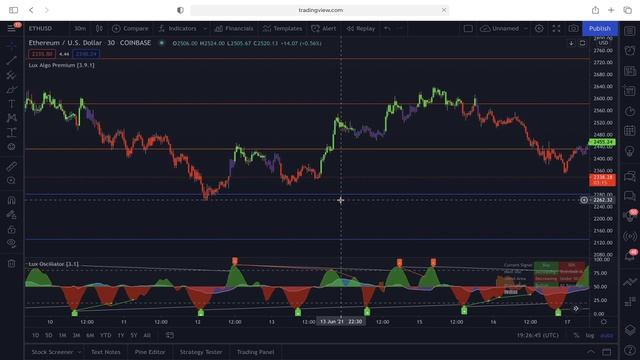Open indicator Templates
The height and width of the screenshot is (360, 640).
pyautogui.click(x=282, y=29)
